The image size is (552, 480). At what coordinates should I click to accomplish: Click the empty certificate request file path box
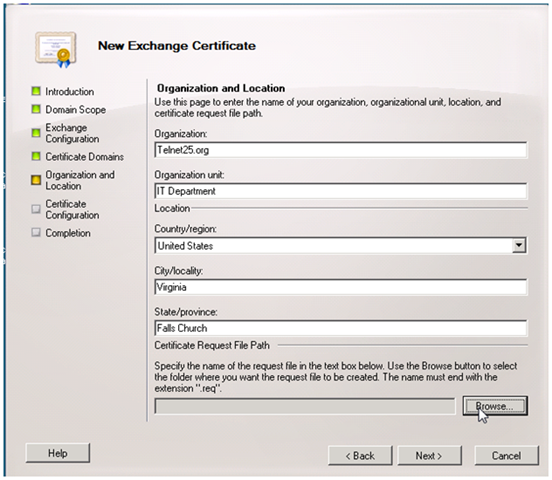pyautogui.click(x=305, y=406)
